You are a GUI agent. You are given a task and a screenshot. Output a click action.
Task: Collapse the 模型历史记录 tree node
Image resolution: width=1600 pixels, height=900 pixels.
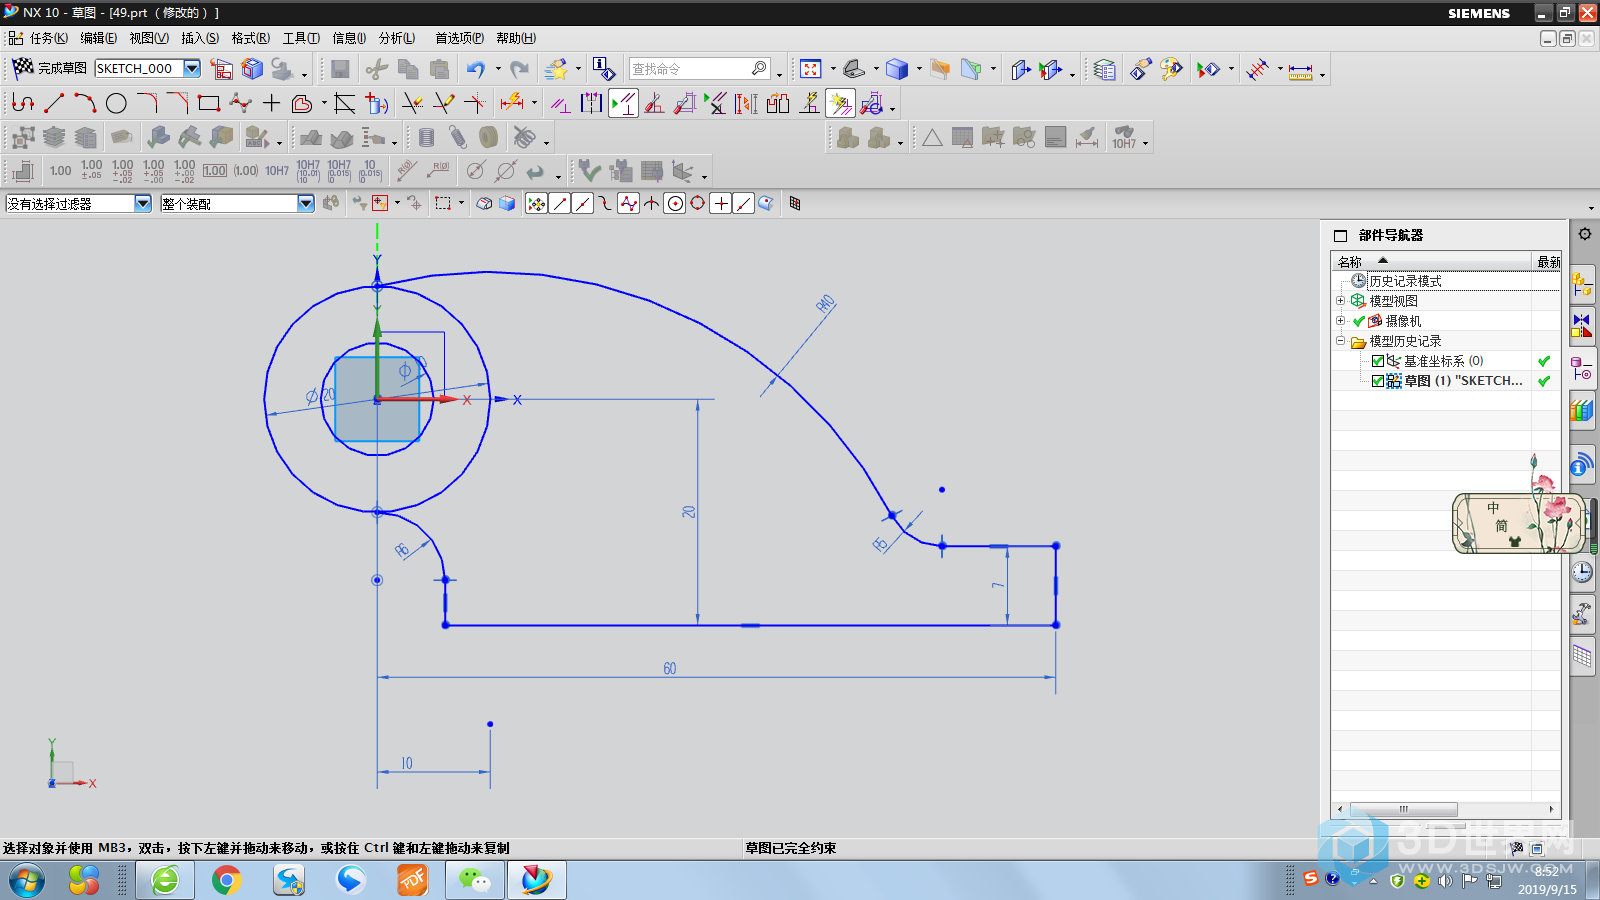click(x=1341, y=340)
